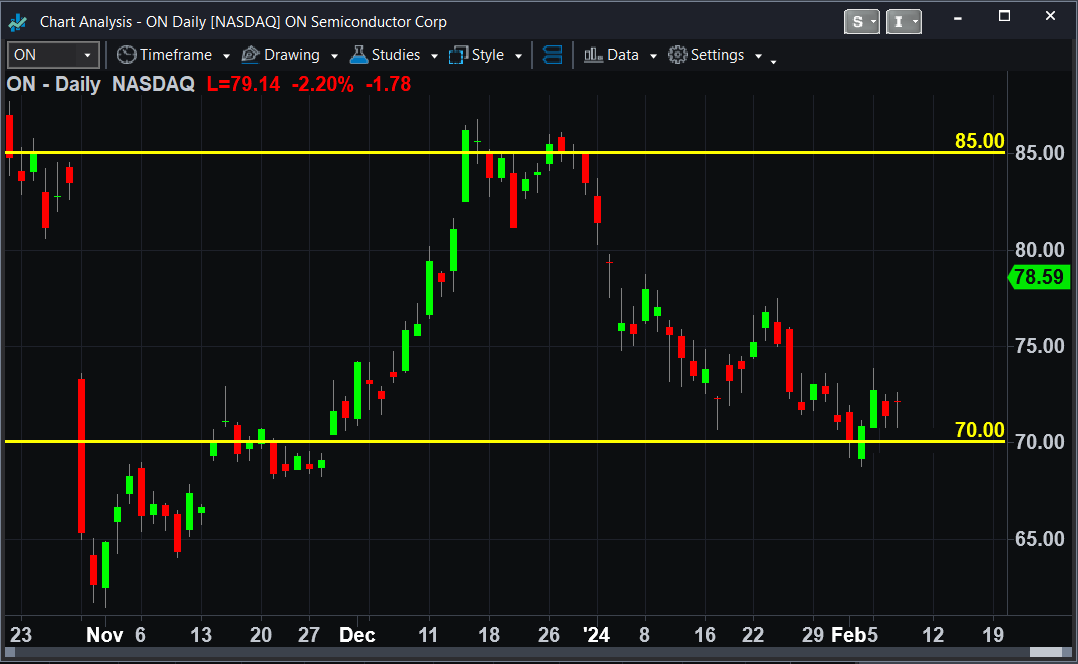Image resolution: width=1078 pixels, height=664 pixels.
Task: Click the ON - Daily chart title
Action: pyautogui.click(x=54, y=84)
